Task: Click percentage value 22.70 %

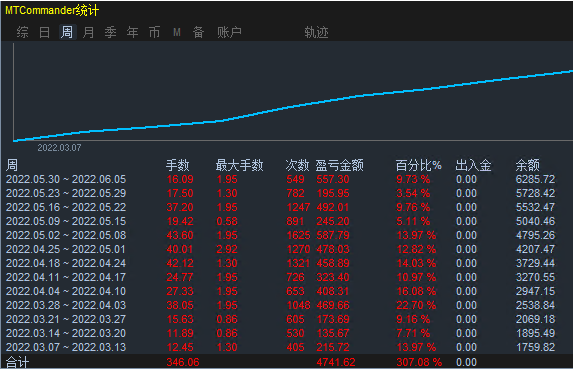Action: tap(416, 305)
